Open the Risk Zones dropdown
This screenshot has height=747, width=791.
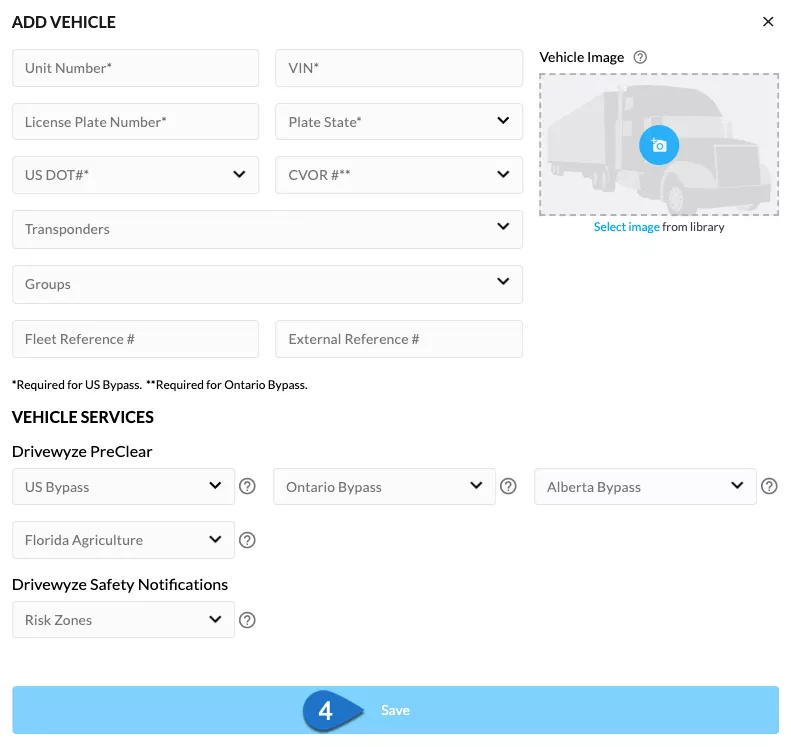pyautogui.click(x=123, y=620)
